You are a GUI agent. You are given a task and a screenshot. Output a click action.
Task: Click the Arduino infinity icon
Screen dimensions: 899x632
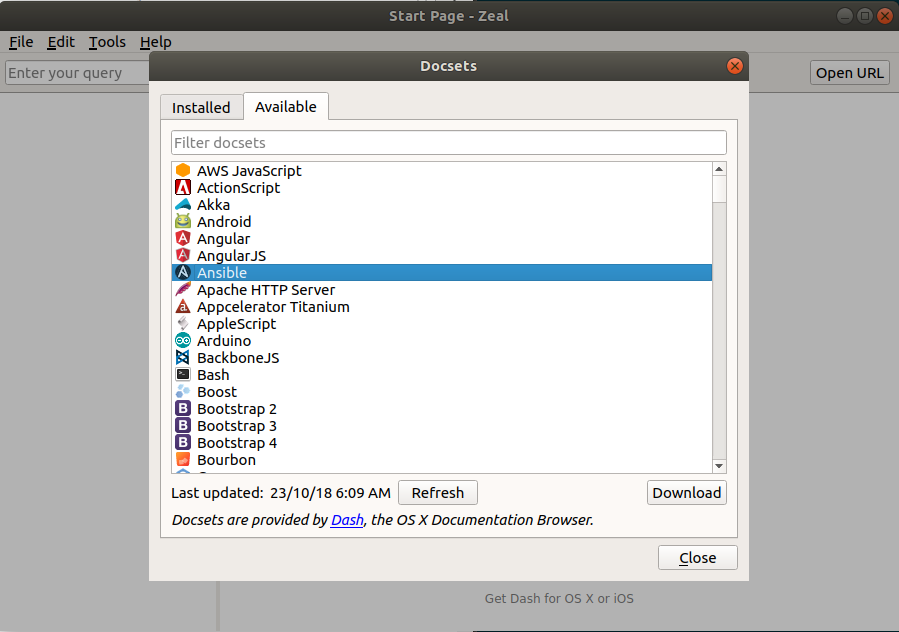[x=183, y=341]
